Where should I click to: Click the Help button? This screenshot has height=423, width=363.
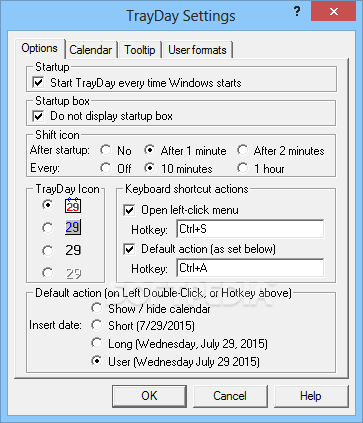(x=311, y=396)
